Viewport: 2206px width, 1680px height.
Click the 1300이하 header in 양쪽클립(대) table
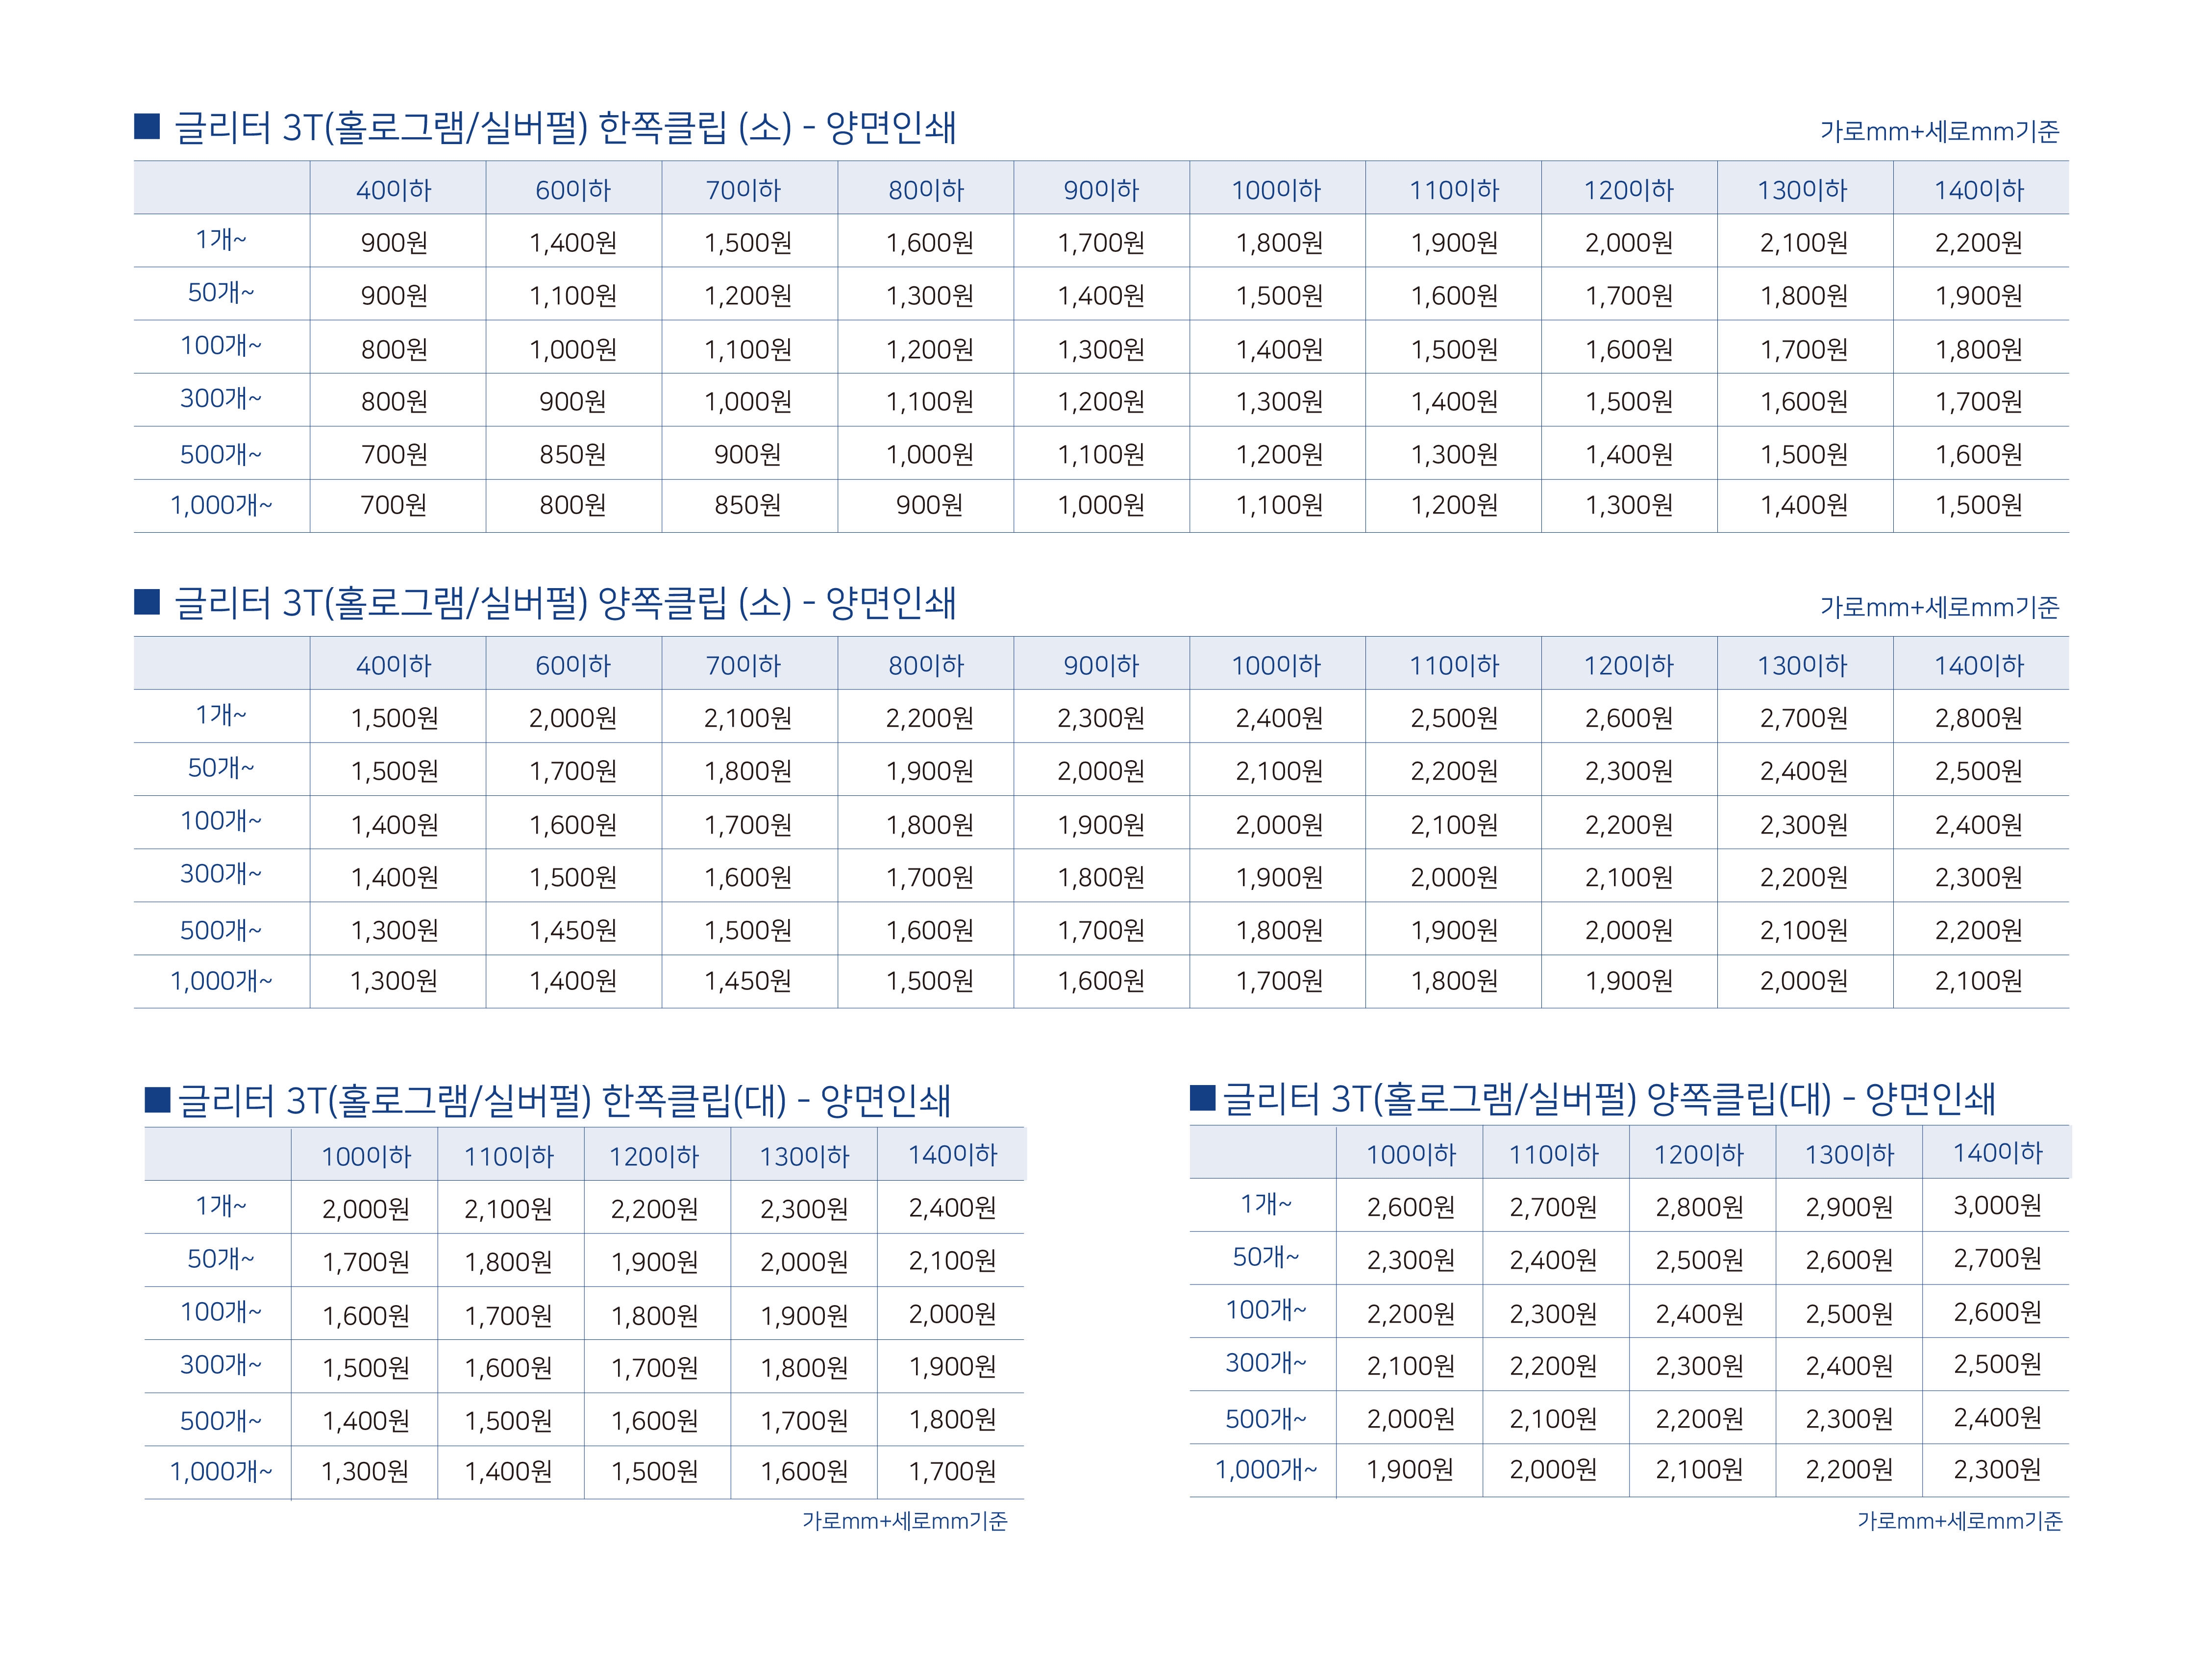1849,1155
